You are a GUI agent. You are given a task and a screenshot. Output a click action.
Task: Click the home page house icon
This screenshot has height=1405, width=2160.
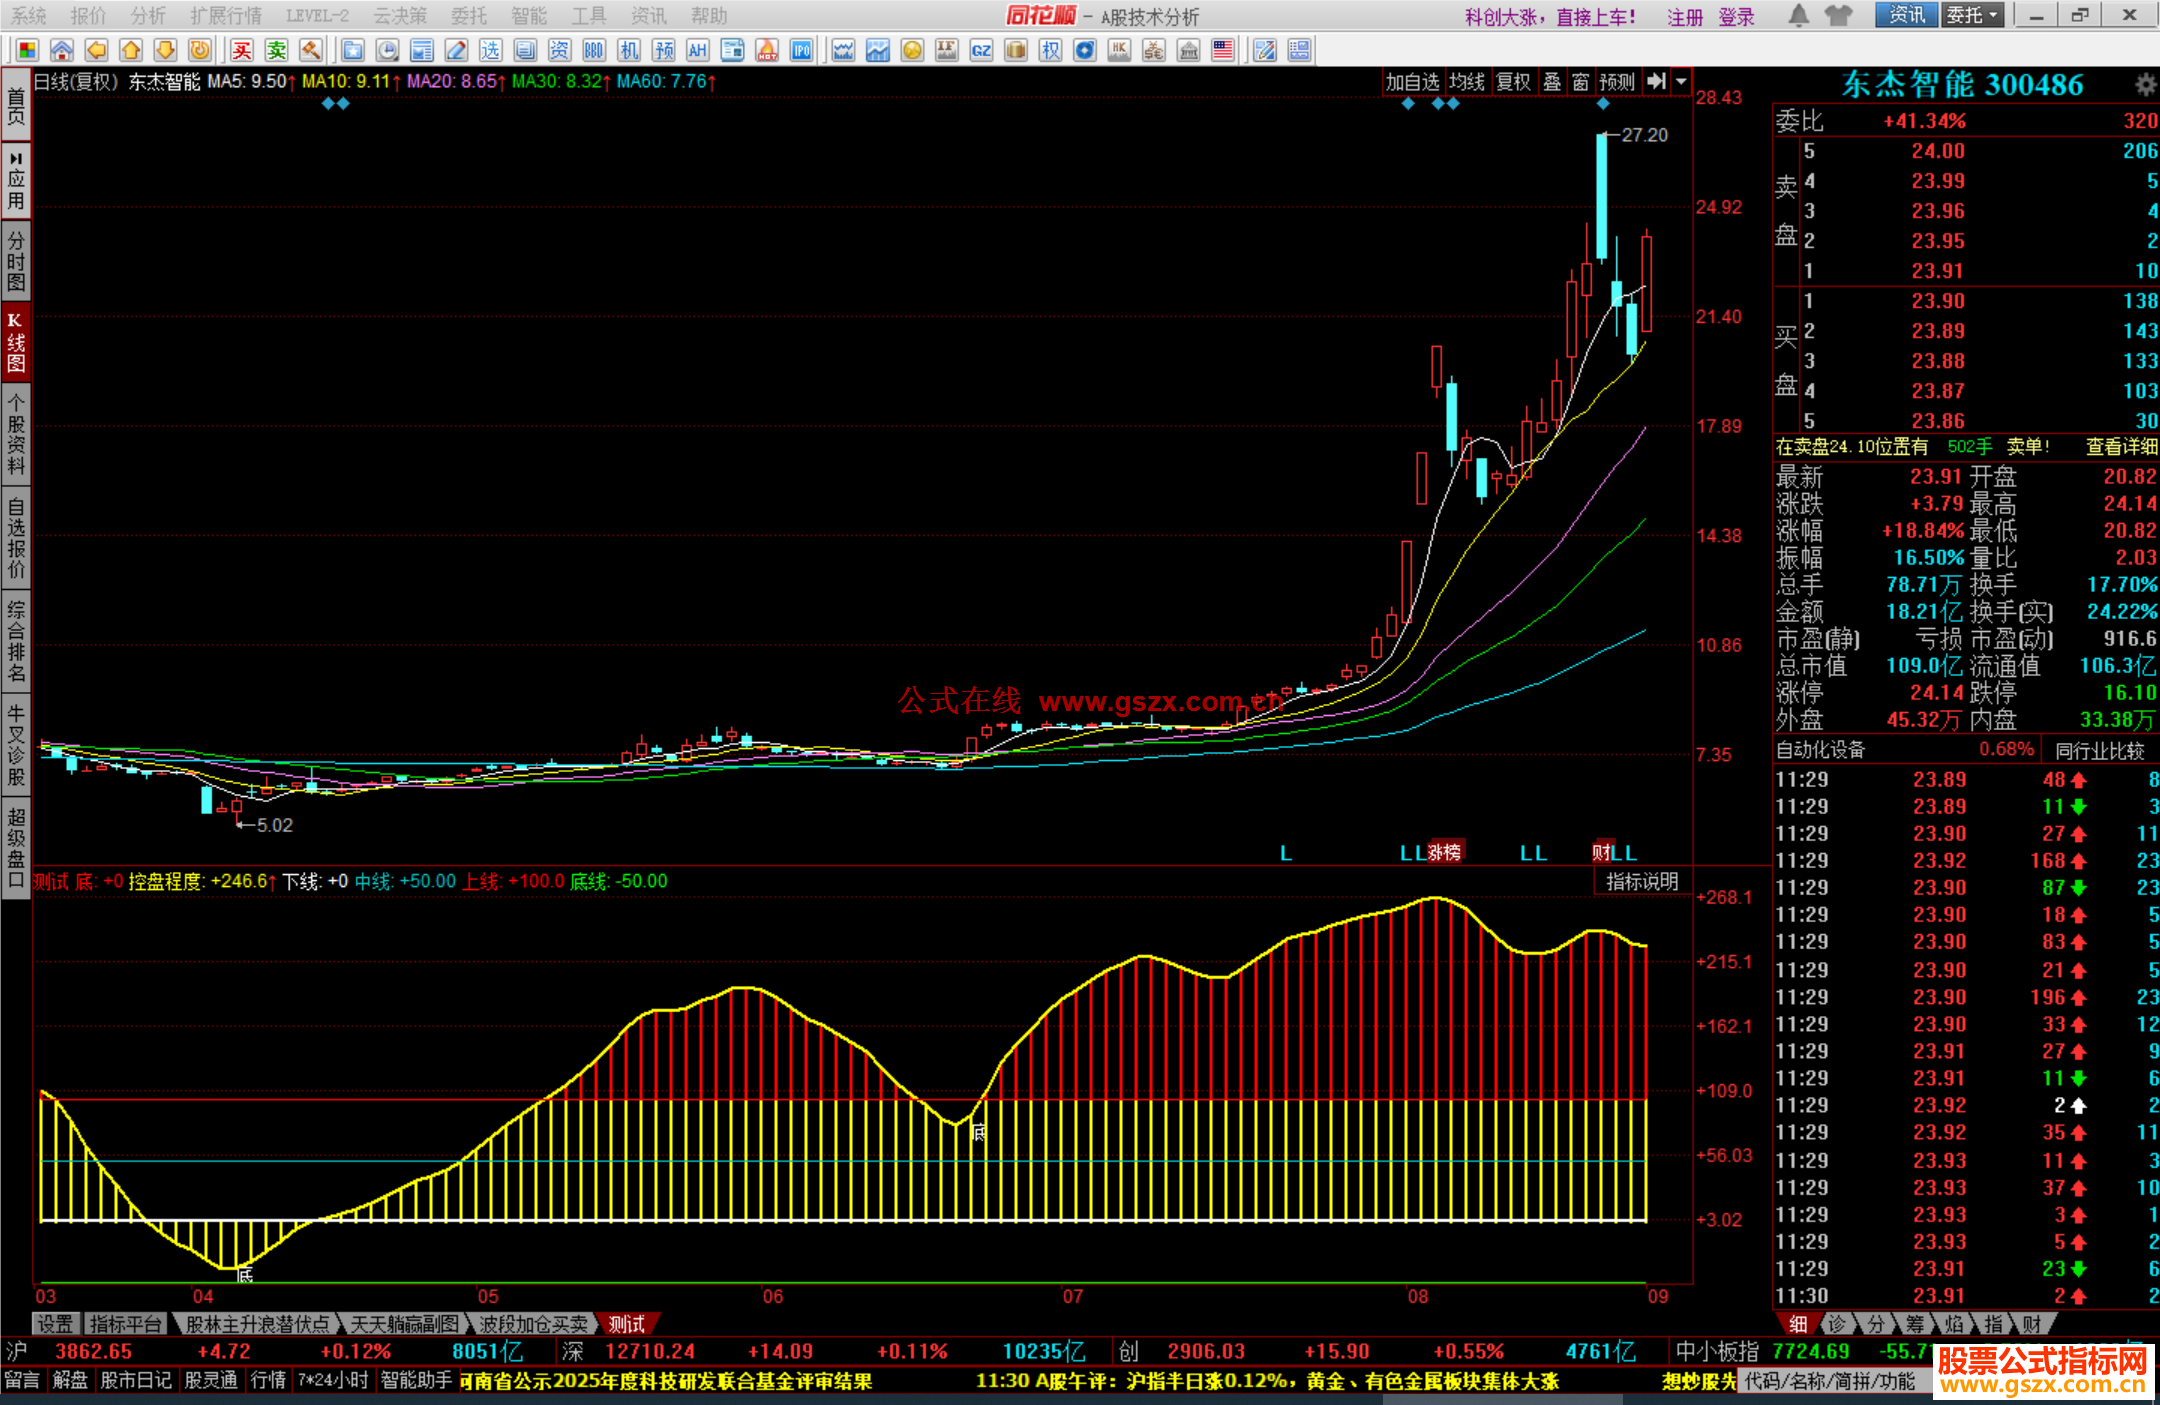pos(62,51)
